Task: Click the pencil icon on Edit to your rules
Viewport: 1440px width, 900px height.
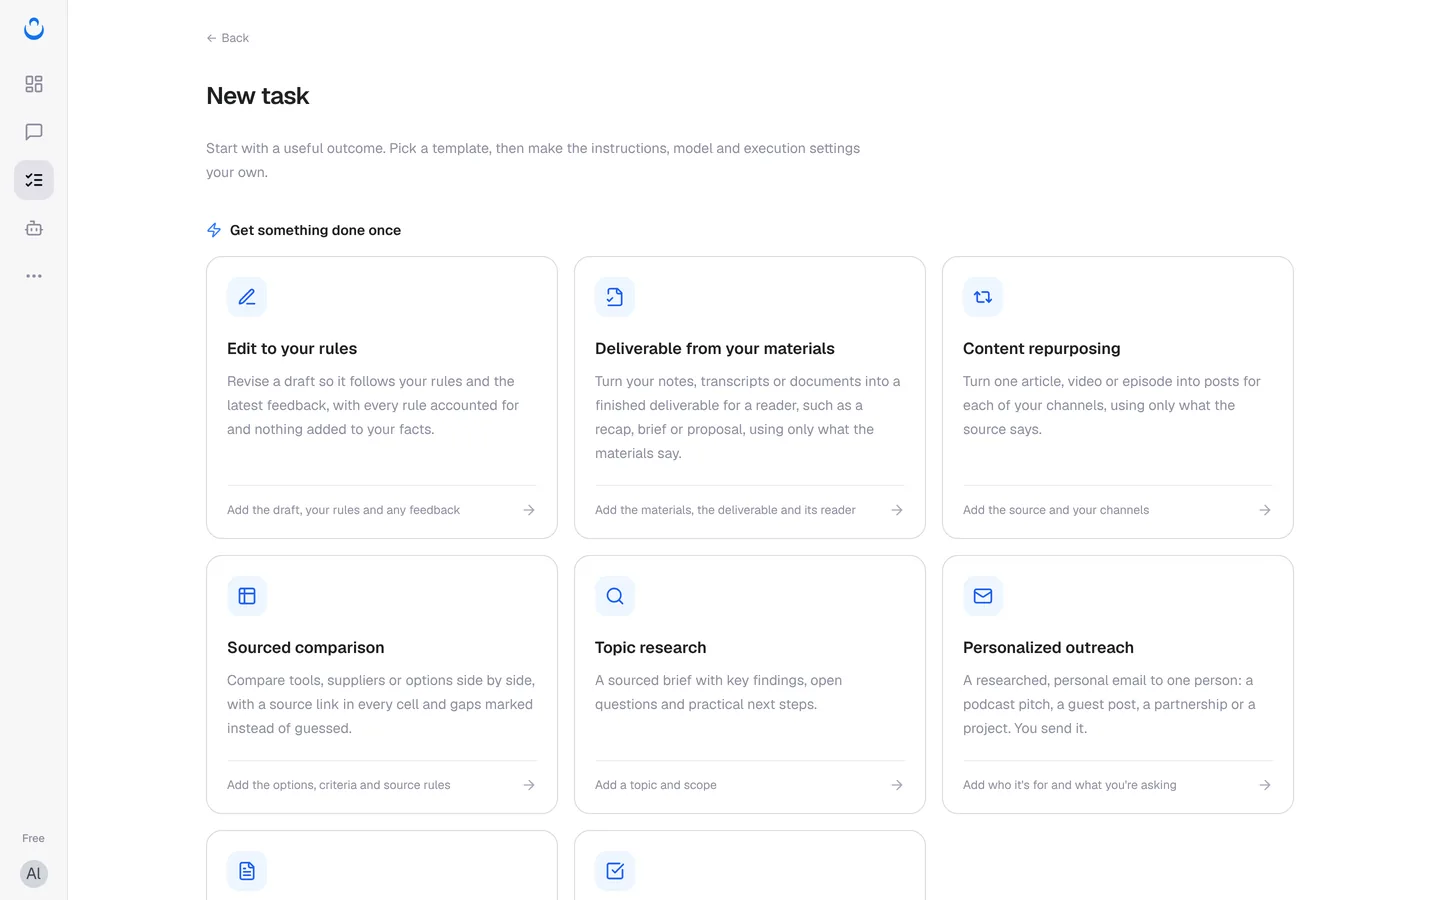Action: [247, 297]
